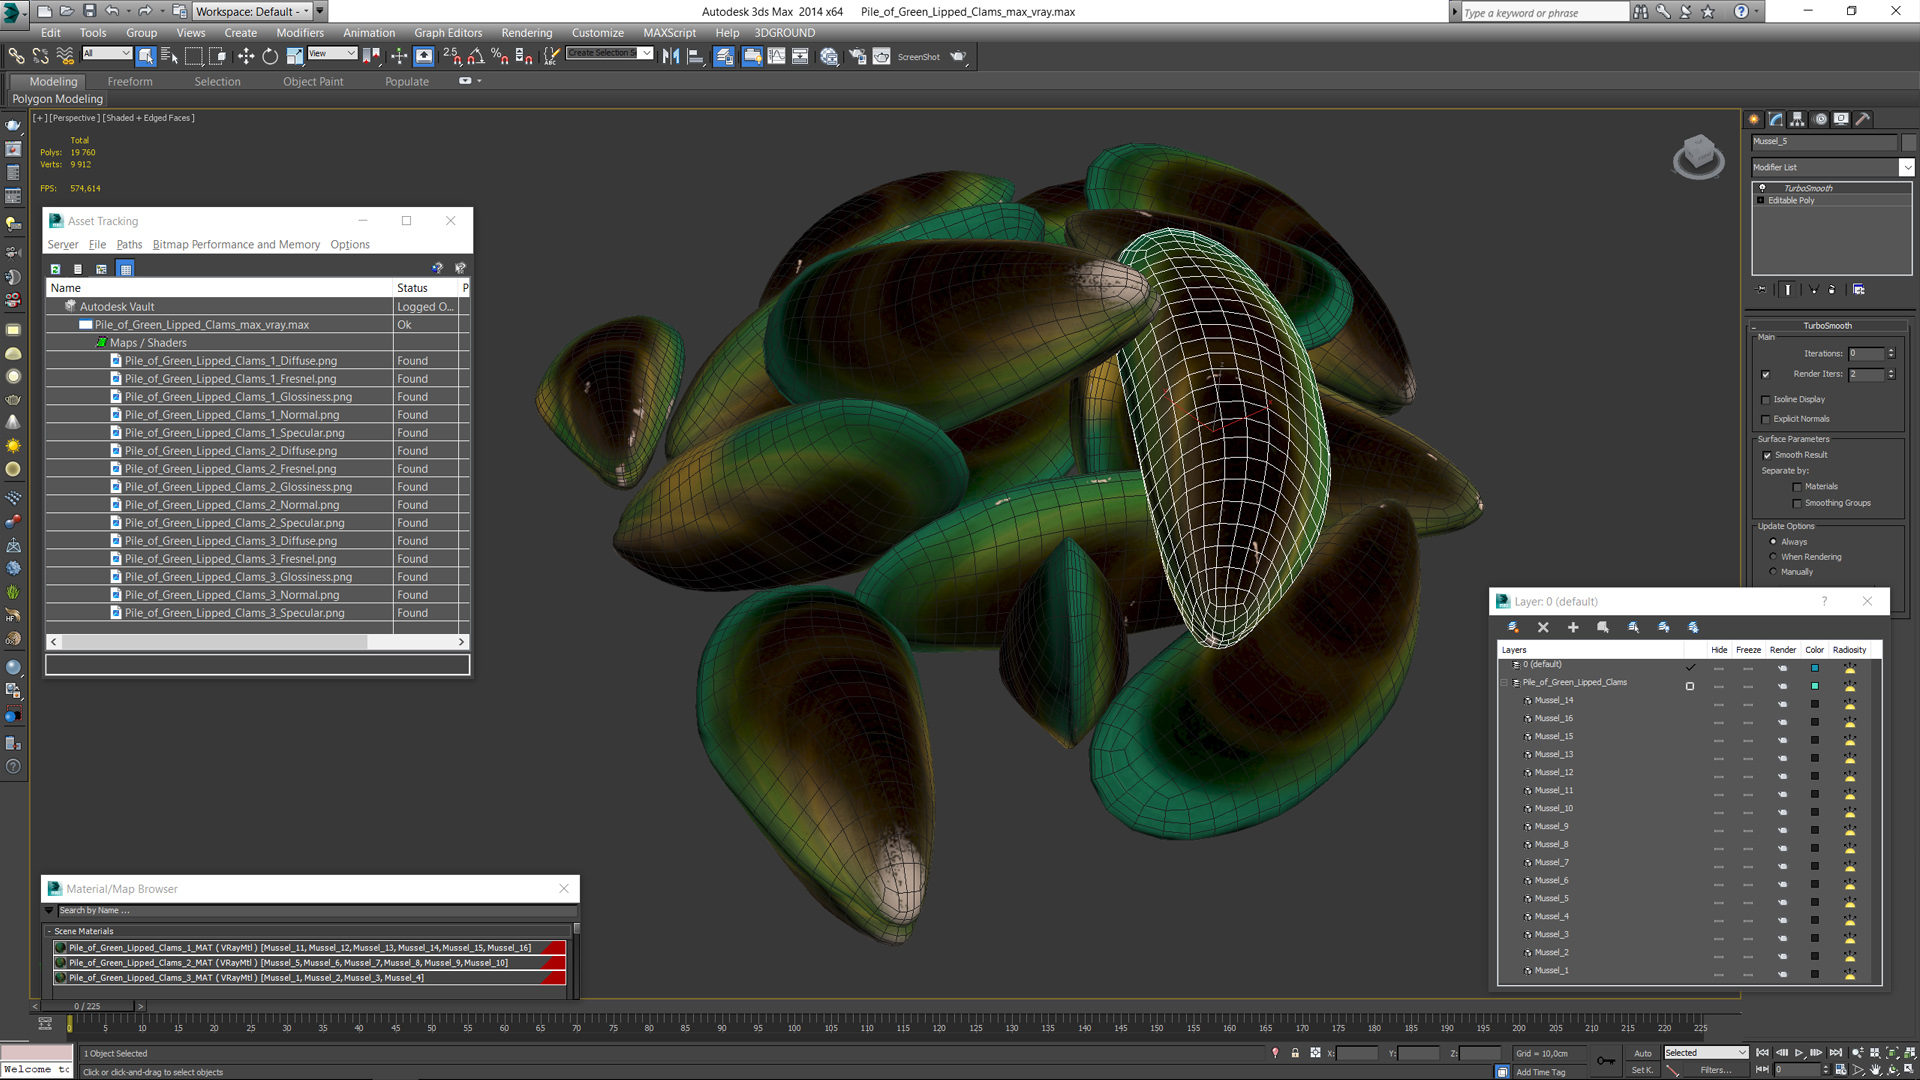Image resolution: width=1920 pixels, height=1080 pixels.
Task: Click the Set K. button
Action: (1643, 1070)
